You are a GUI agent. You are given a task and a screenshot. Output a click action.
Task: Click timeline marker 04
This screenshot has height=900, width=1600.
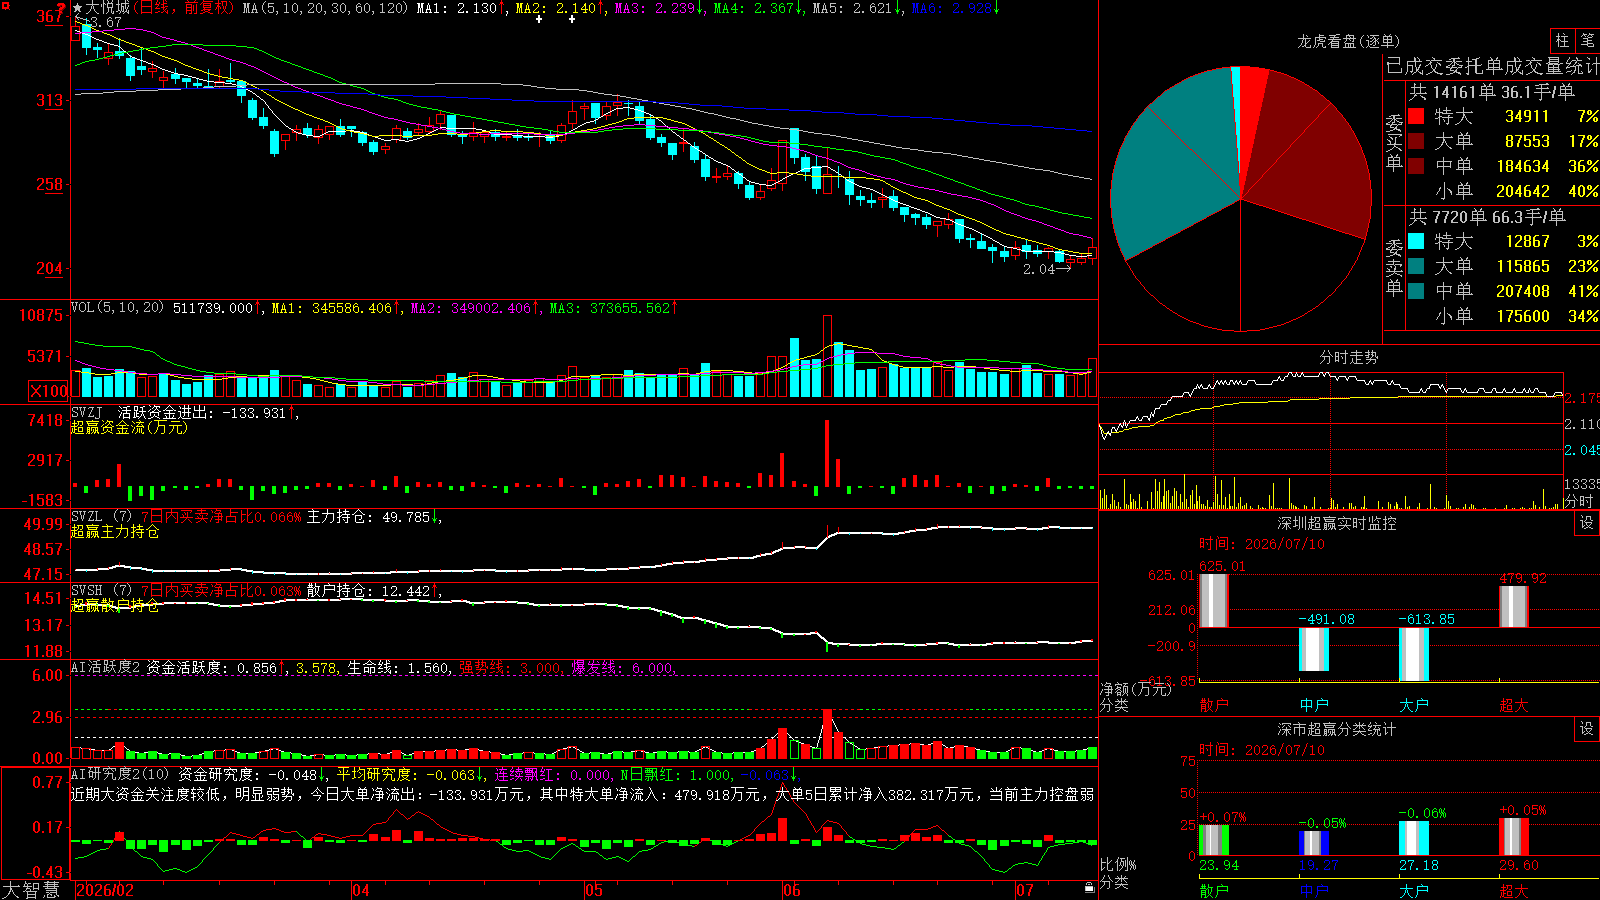pyautogui.click(x=361, y=890)
